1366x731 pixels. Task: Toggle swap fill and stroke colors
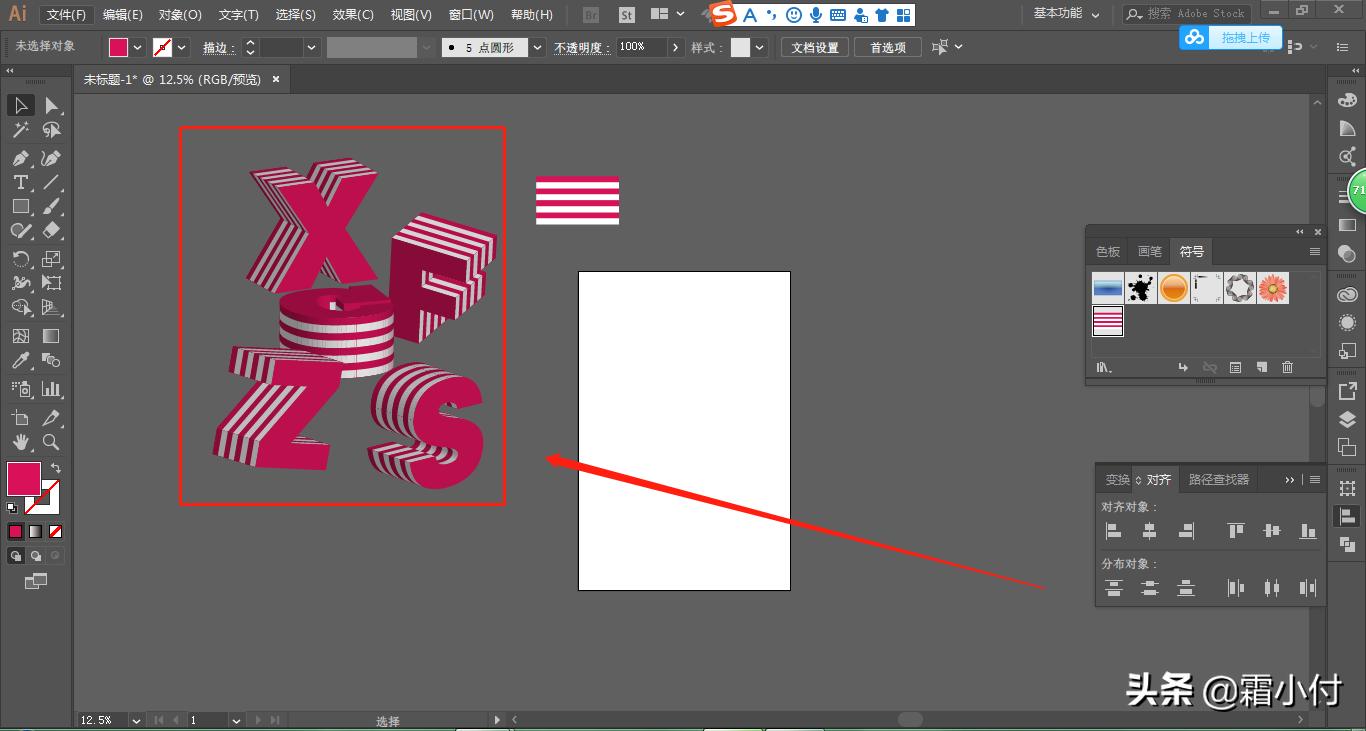tap(57, 468)
